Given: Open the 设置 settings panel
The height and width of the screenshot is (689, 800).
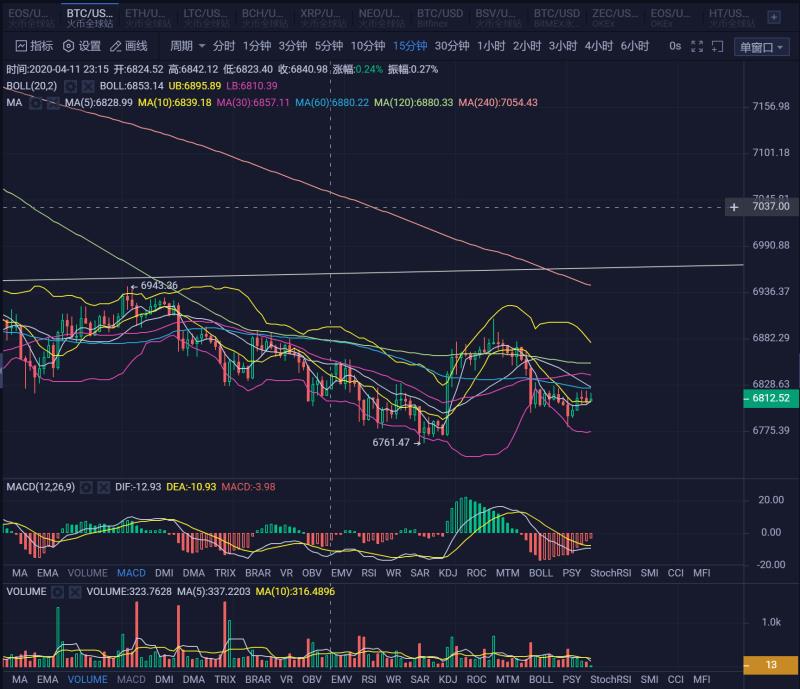Looking at the screenshot, I should [82, 46].
